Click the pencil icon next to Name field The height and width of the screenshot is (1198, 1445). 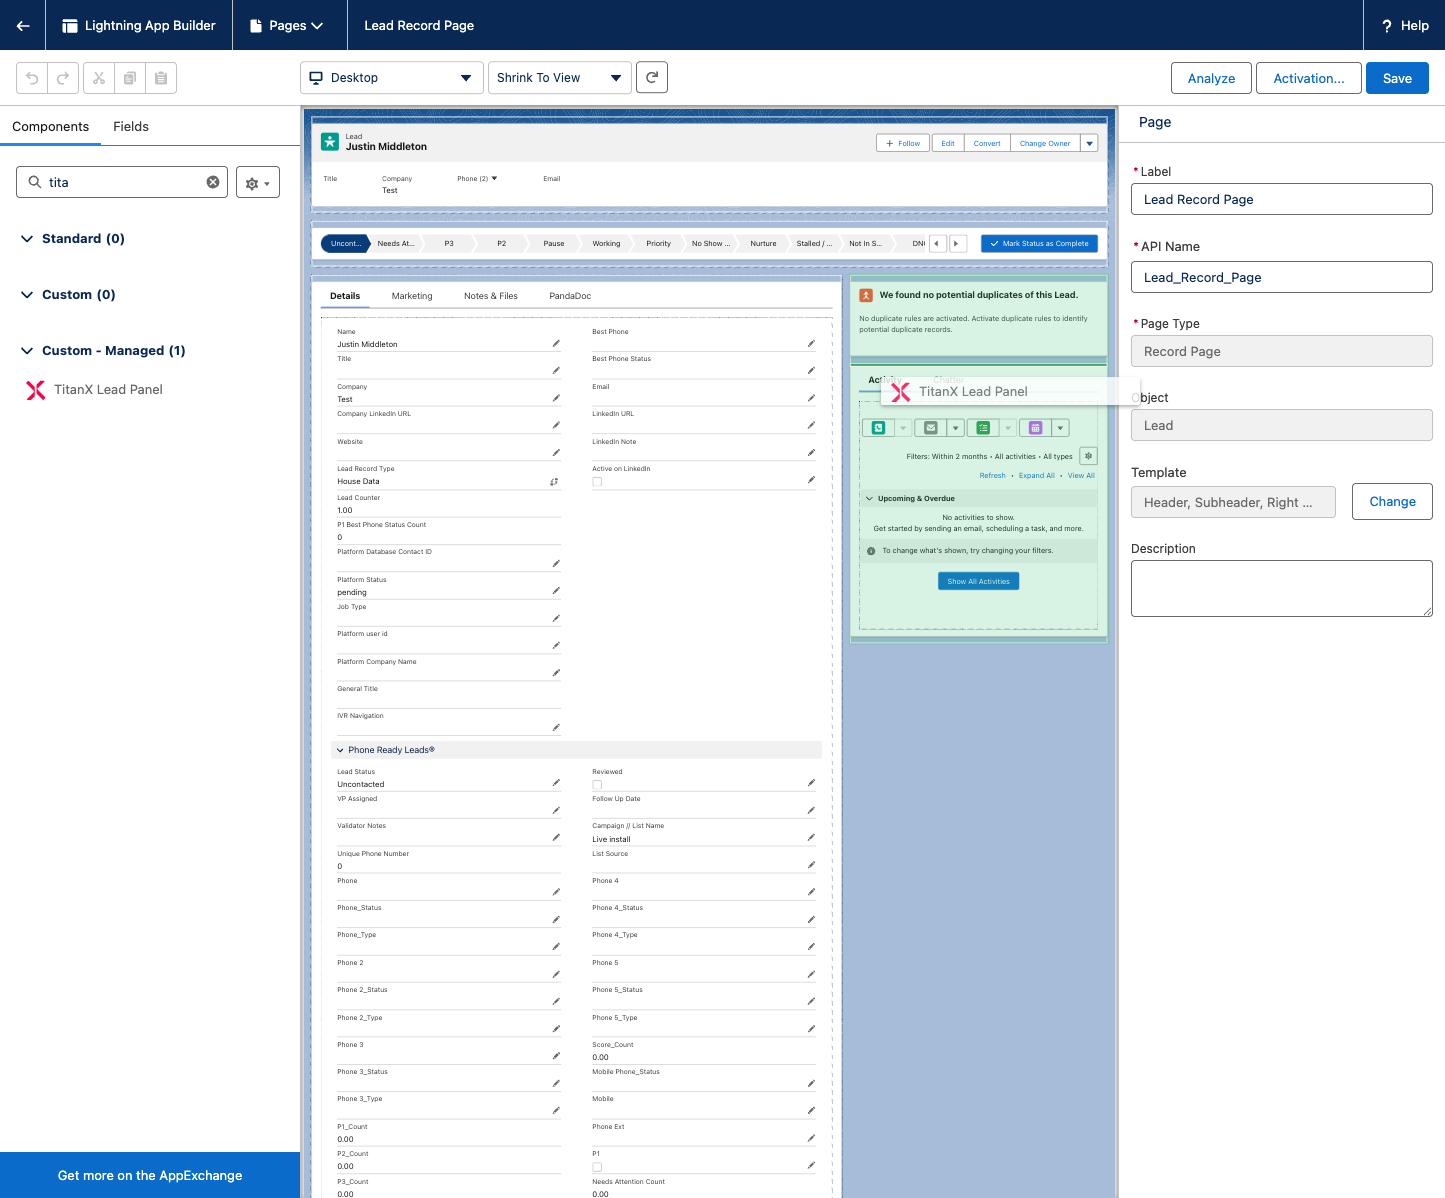[x=556, y=343]
